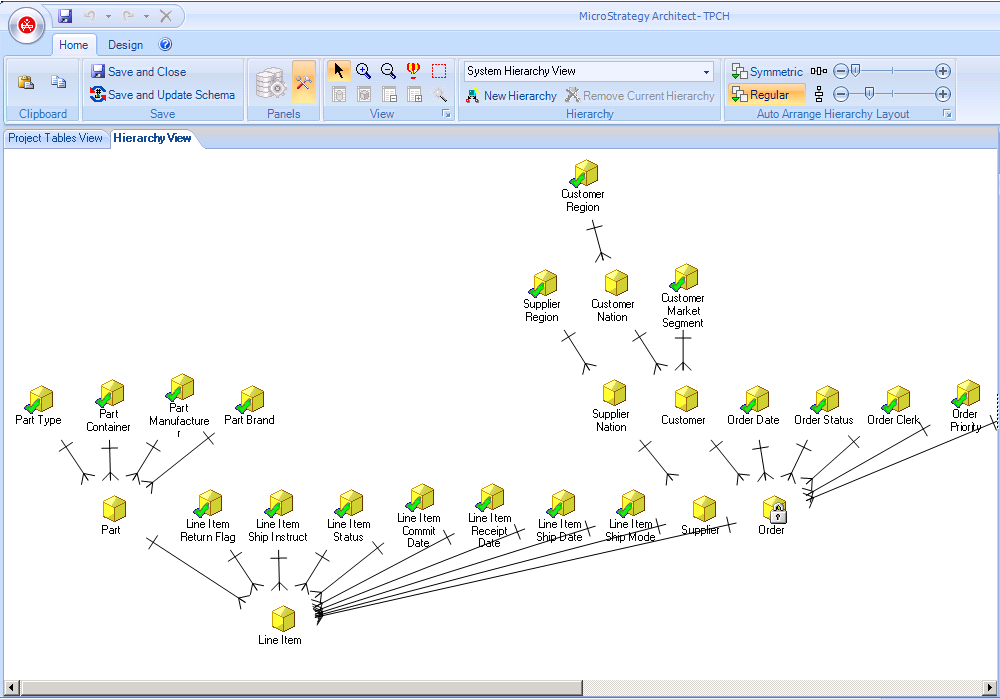Viewport: 1000px width, 699px height.
Task: Open the Undo history dropdown arrow
Action: (108, 16)
